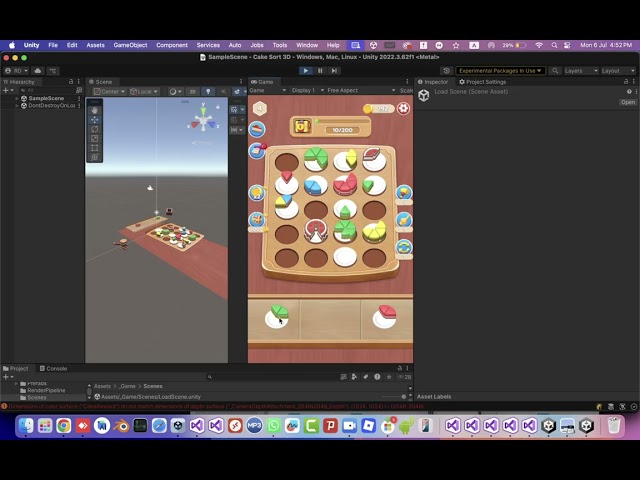The height and width of the screenshot is (480, 640).
Task: Click the Pause button
Action: pyautogui.click(x=320, y=71)
